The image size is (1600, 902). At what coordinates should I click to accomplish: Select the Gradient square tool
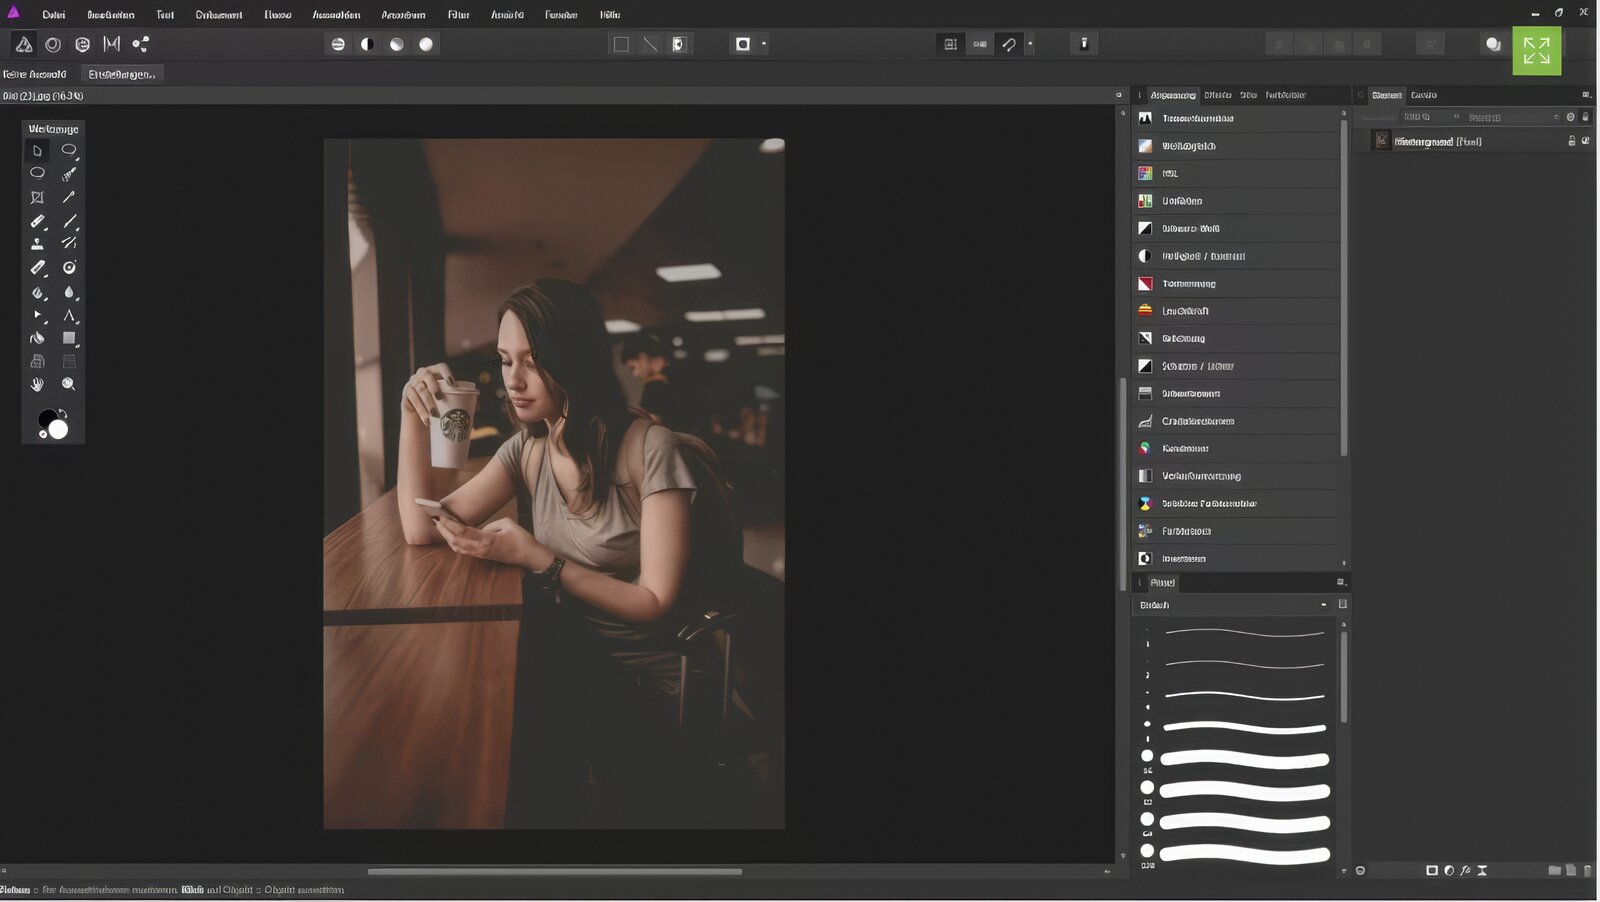(x=69, y=338)
